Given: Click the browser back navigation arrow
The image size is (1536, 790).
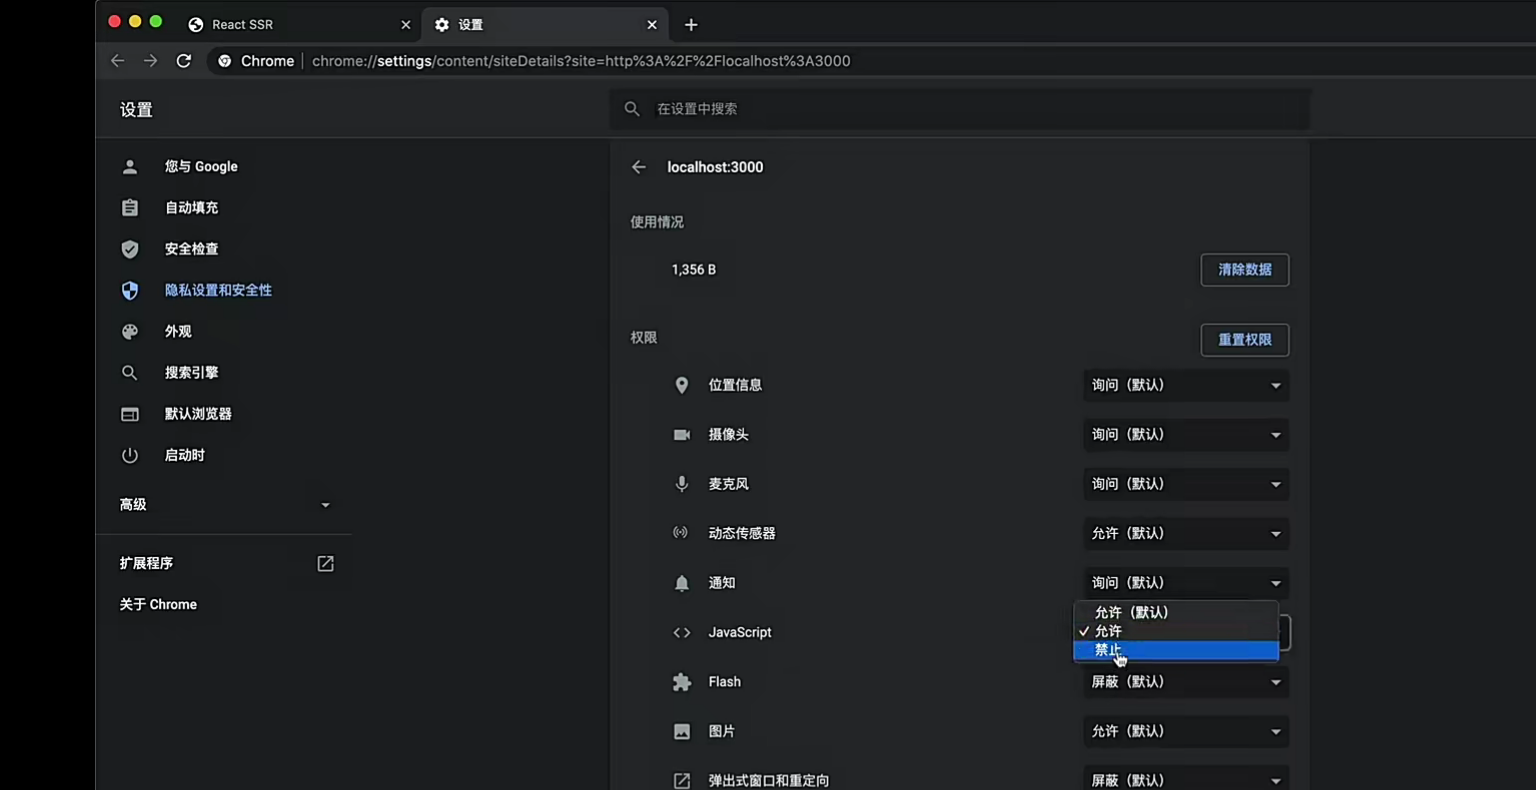Looking at the screenshot, I should 118,61.
